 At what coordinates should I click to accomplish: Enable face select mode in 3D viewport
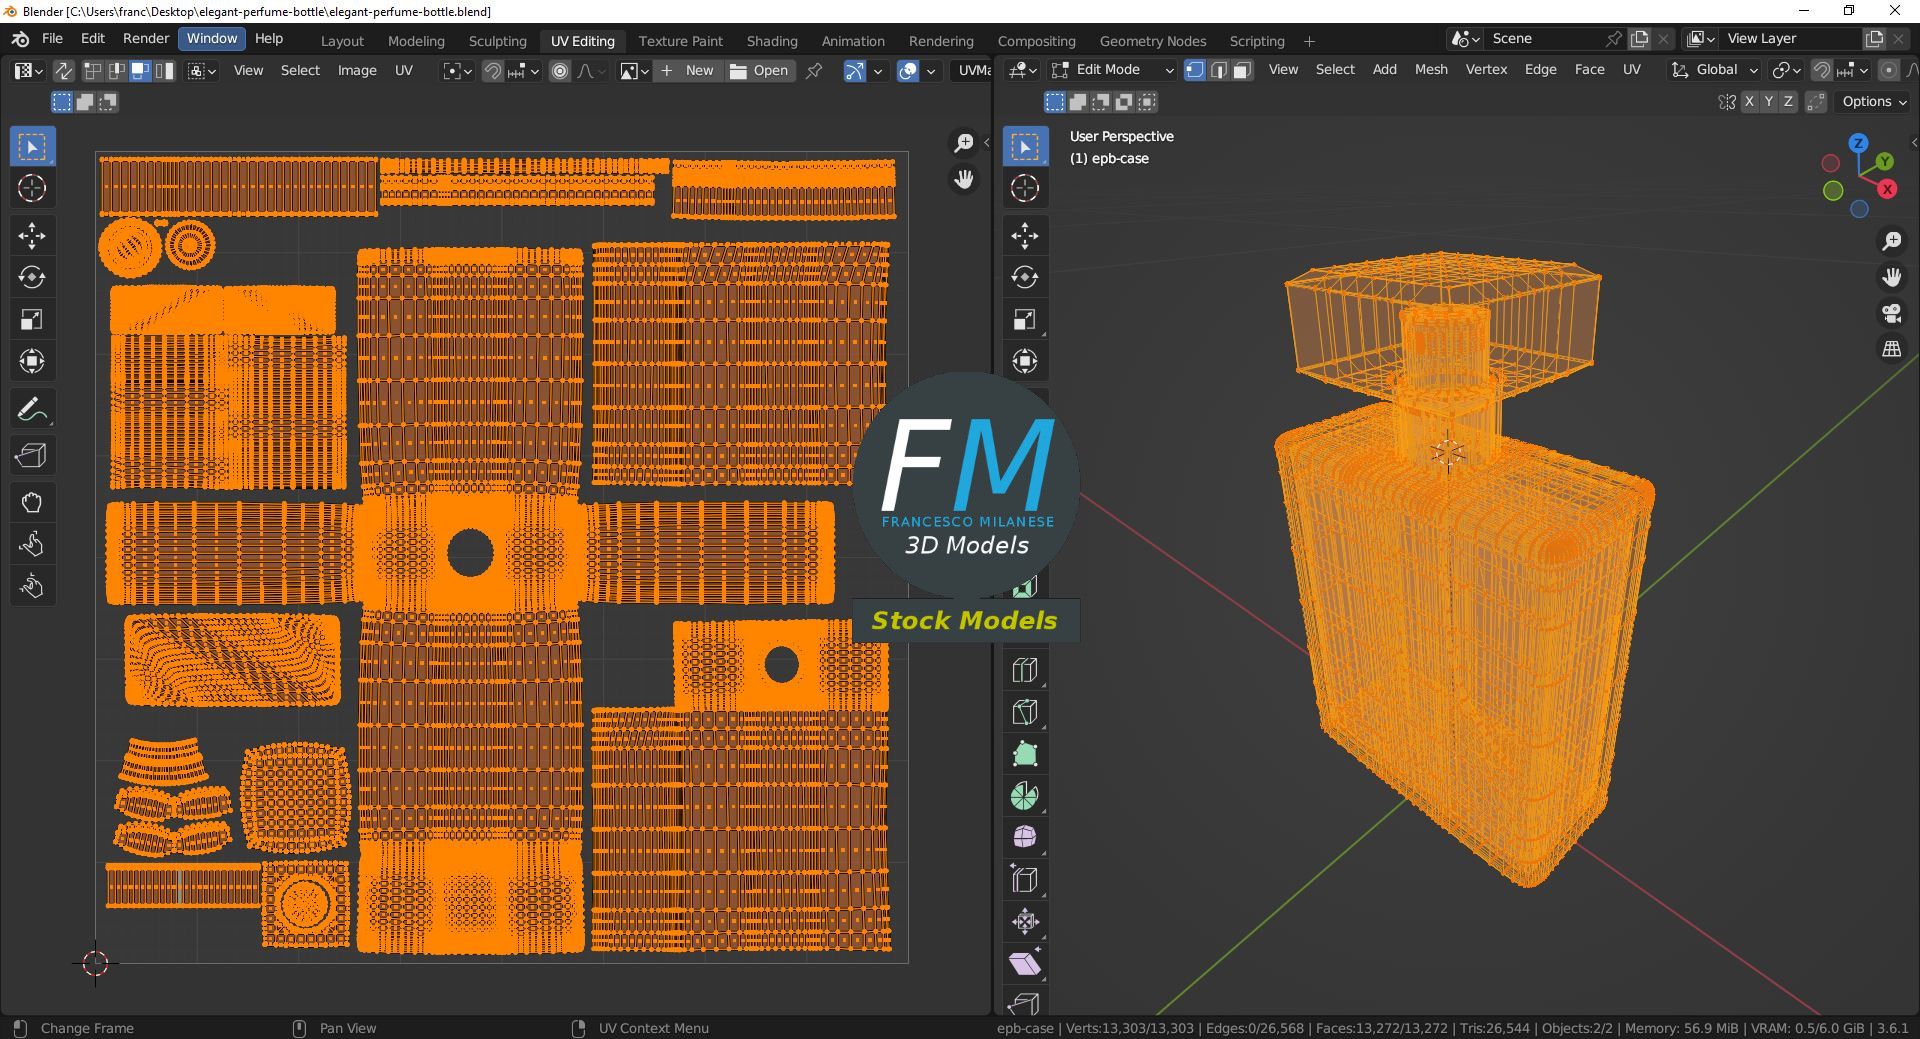(x=1242, y=70)
